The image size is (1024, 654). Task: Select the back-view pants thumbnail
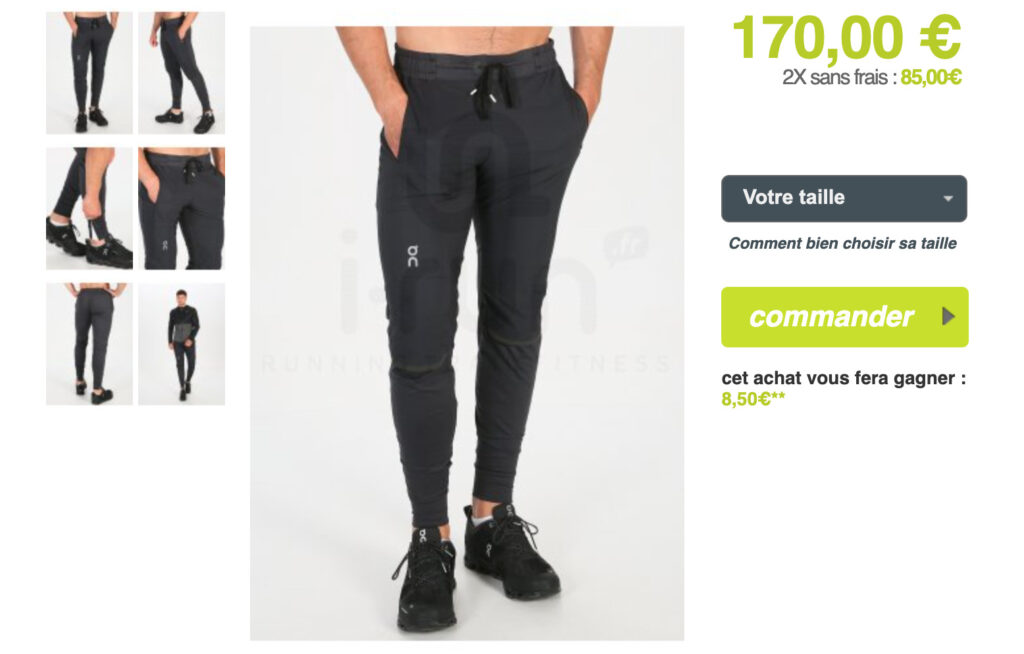tap(89, 344)
